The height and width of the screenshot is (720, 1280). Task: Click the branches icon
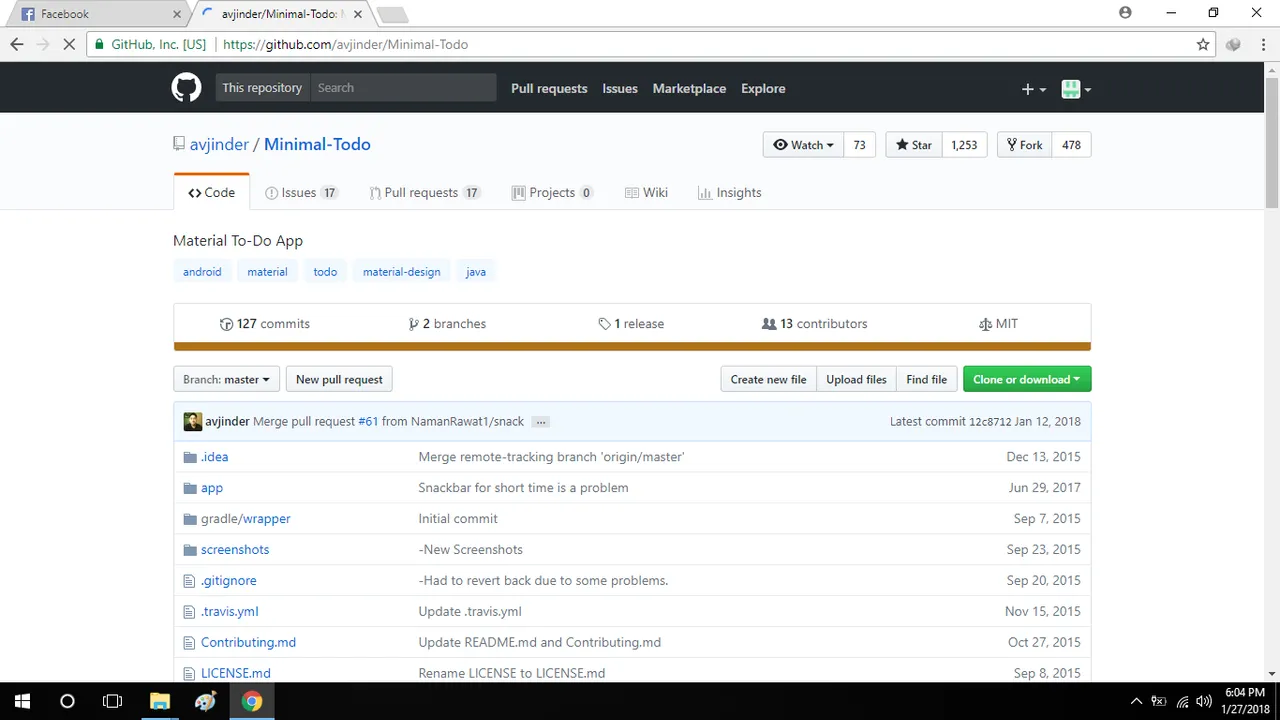click(414, 324)
